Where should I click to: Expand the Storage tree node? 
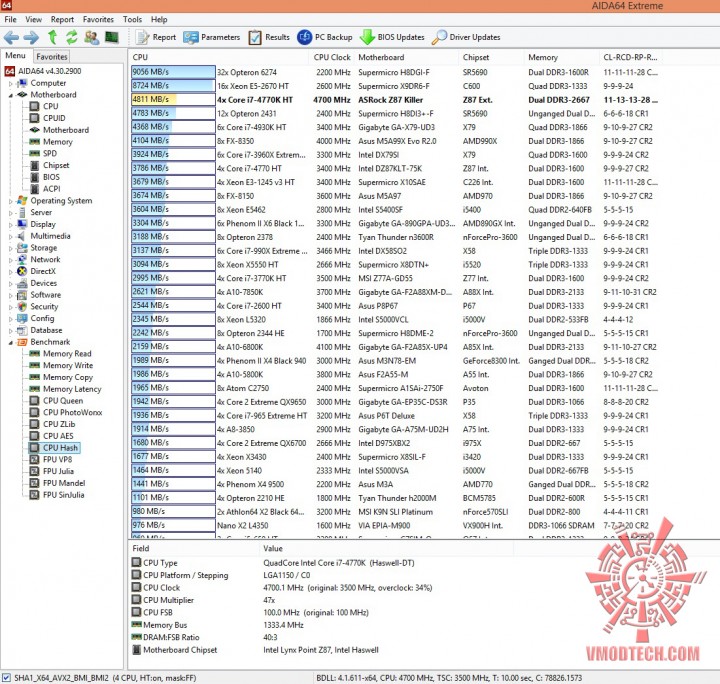(x=11, y=248)
